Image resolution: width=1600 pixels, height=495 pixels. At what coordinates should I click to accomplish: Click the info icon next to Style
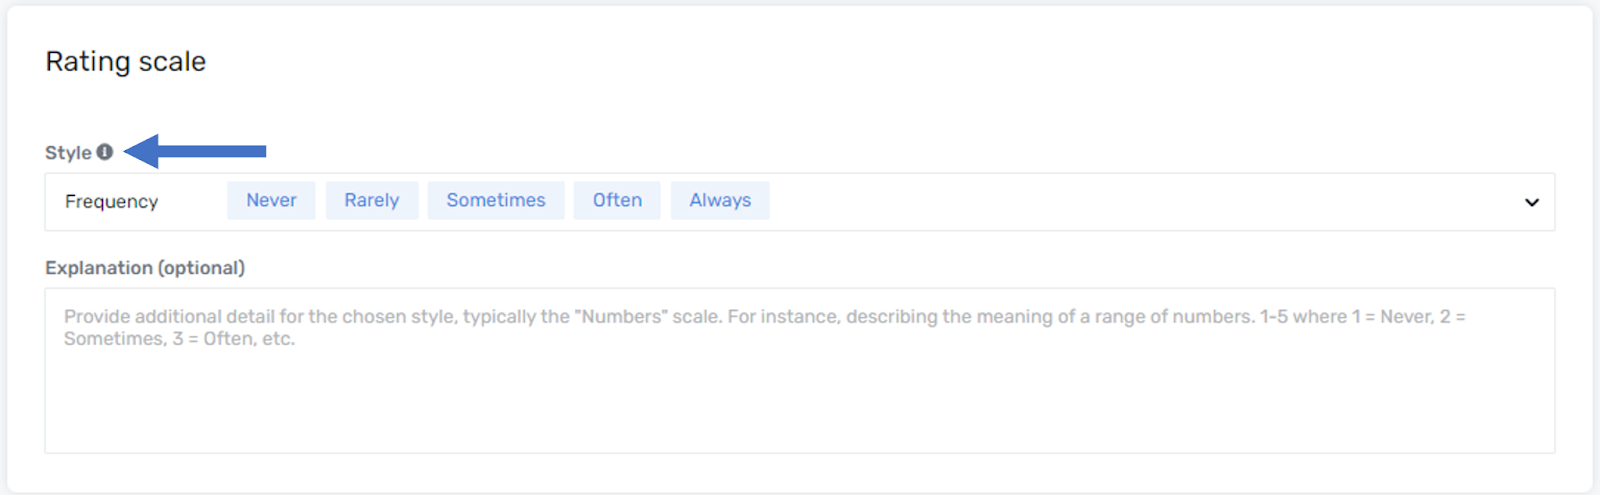104,152
